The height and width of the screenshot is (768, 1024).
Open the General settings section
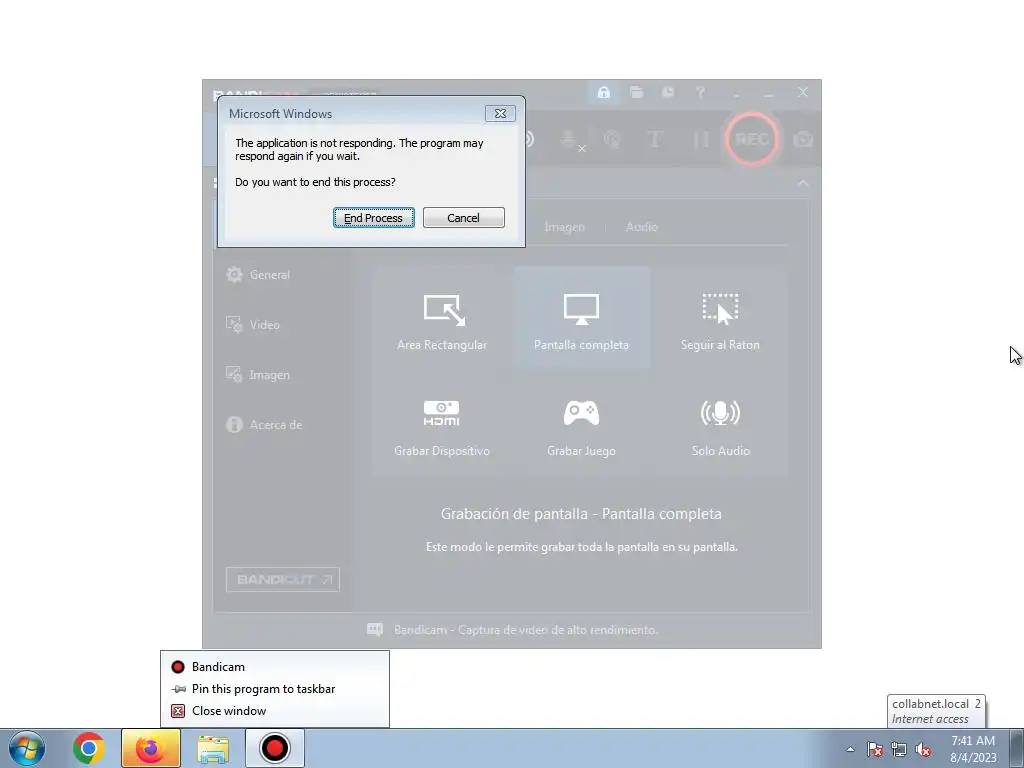tap(258, 275)
